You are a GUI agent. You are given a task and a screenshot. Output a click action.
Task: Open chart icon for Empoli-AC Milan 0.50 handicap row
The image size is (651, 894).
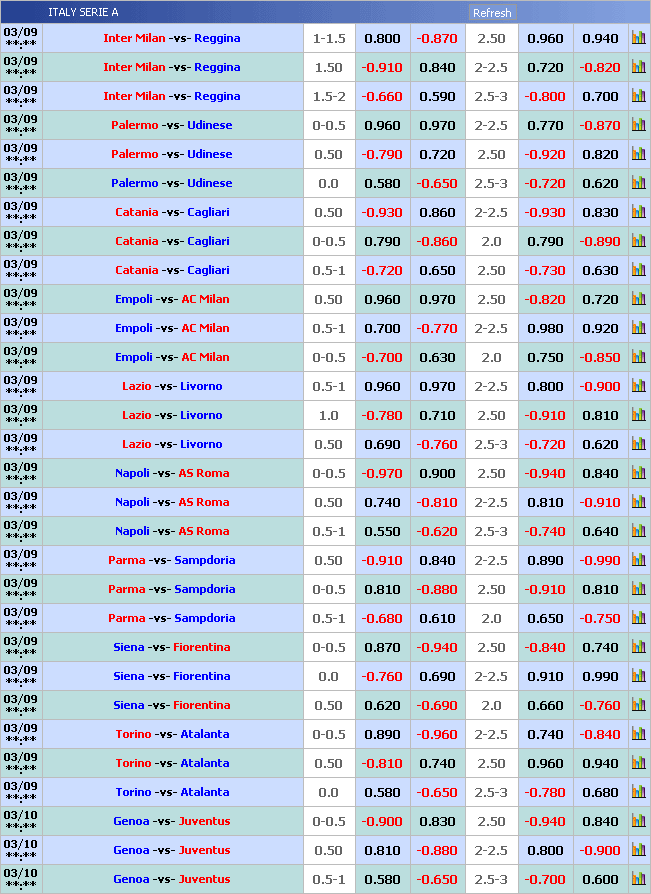point(638,298)
